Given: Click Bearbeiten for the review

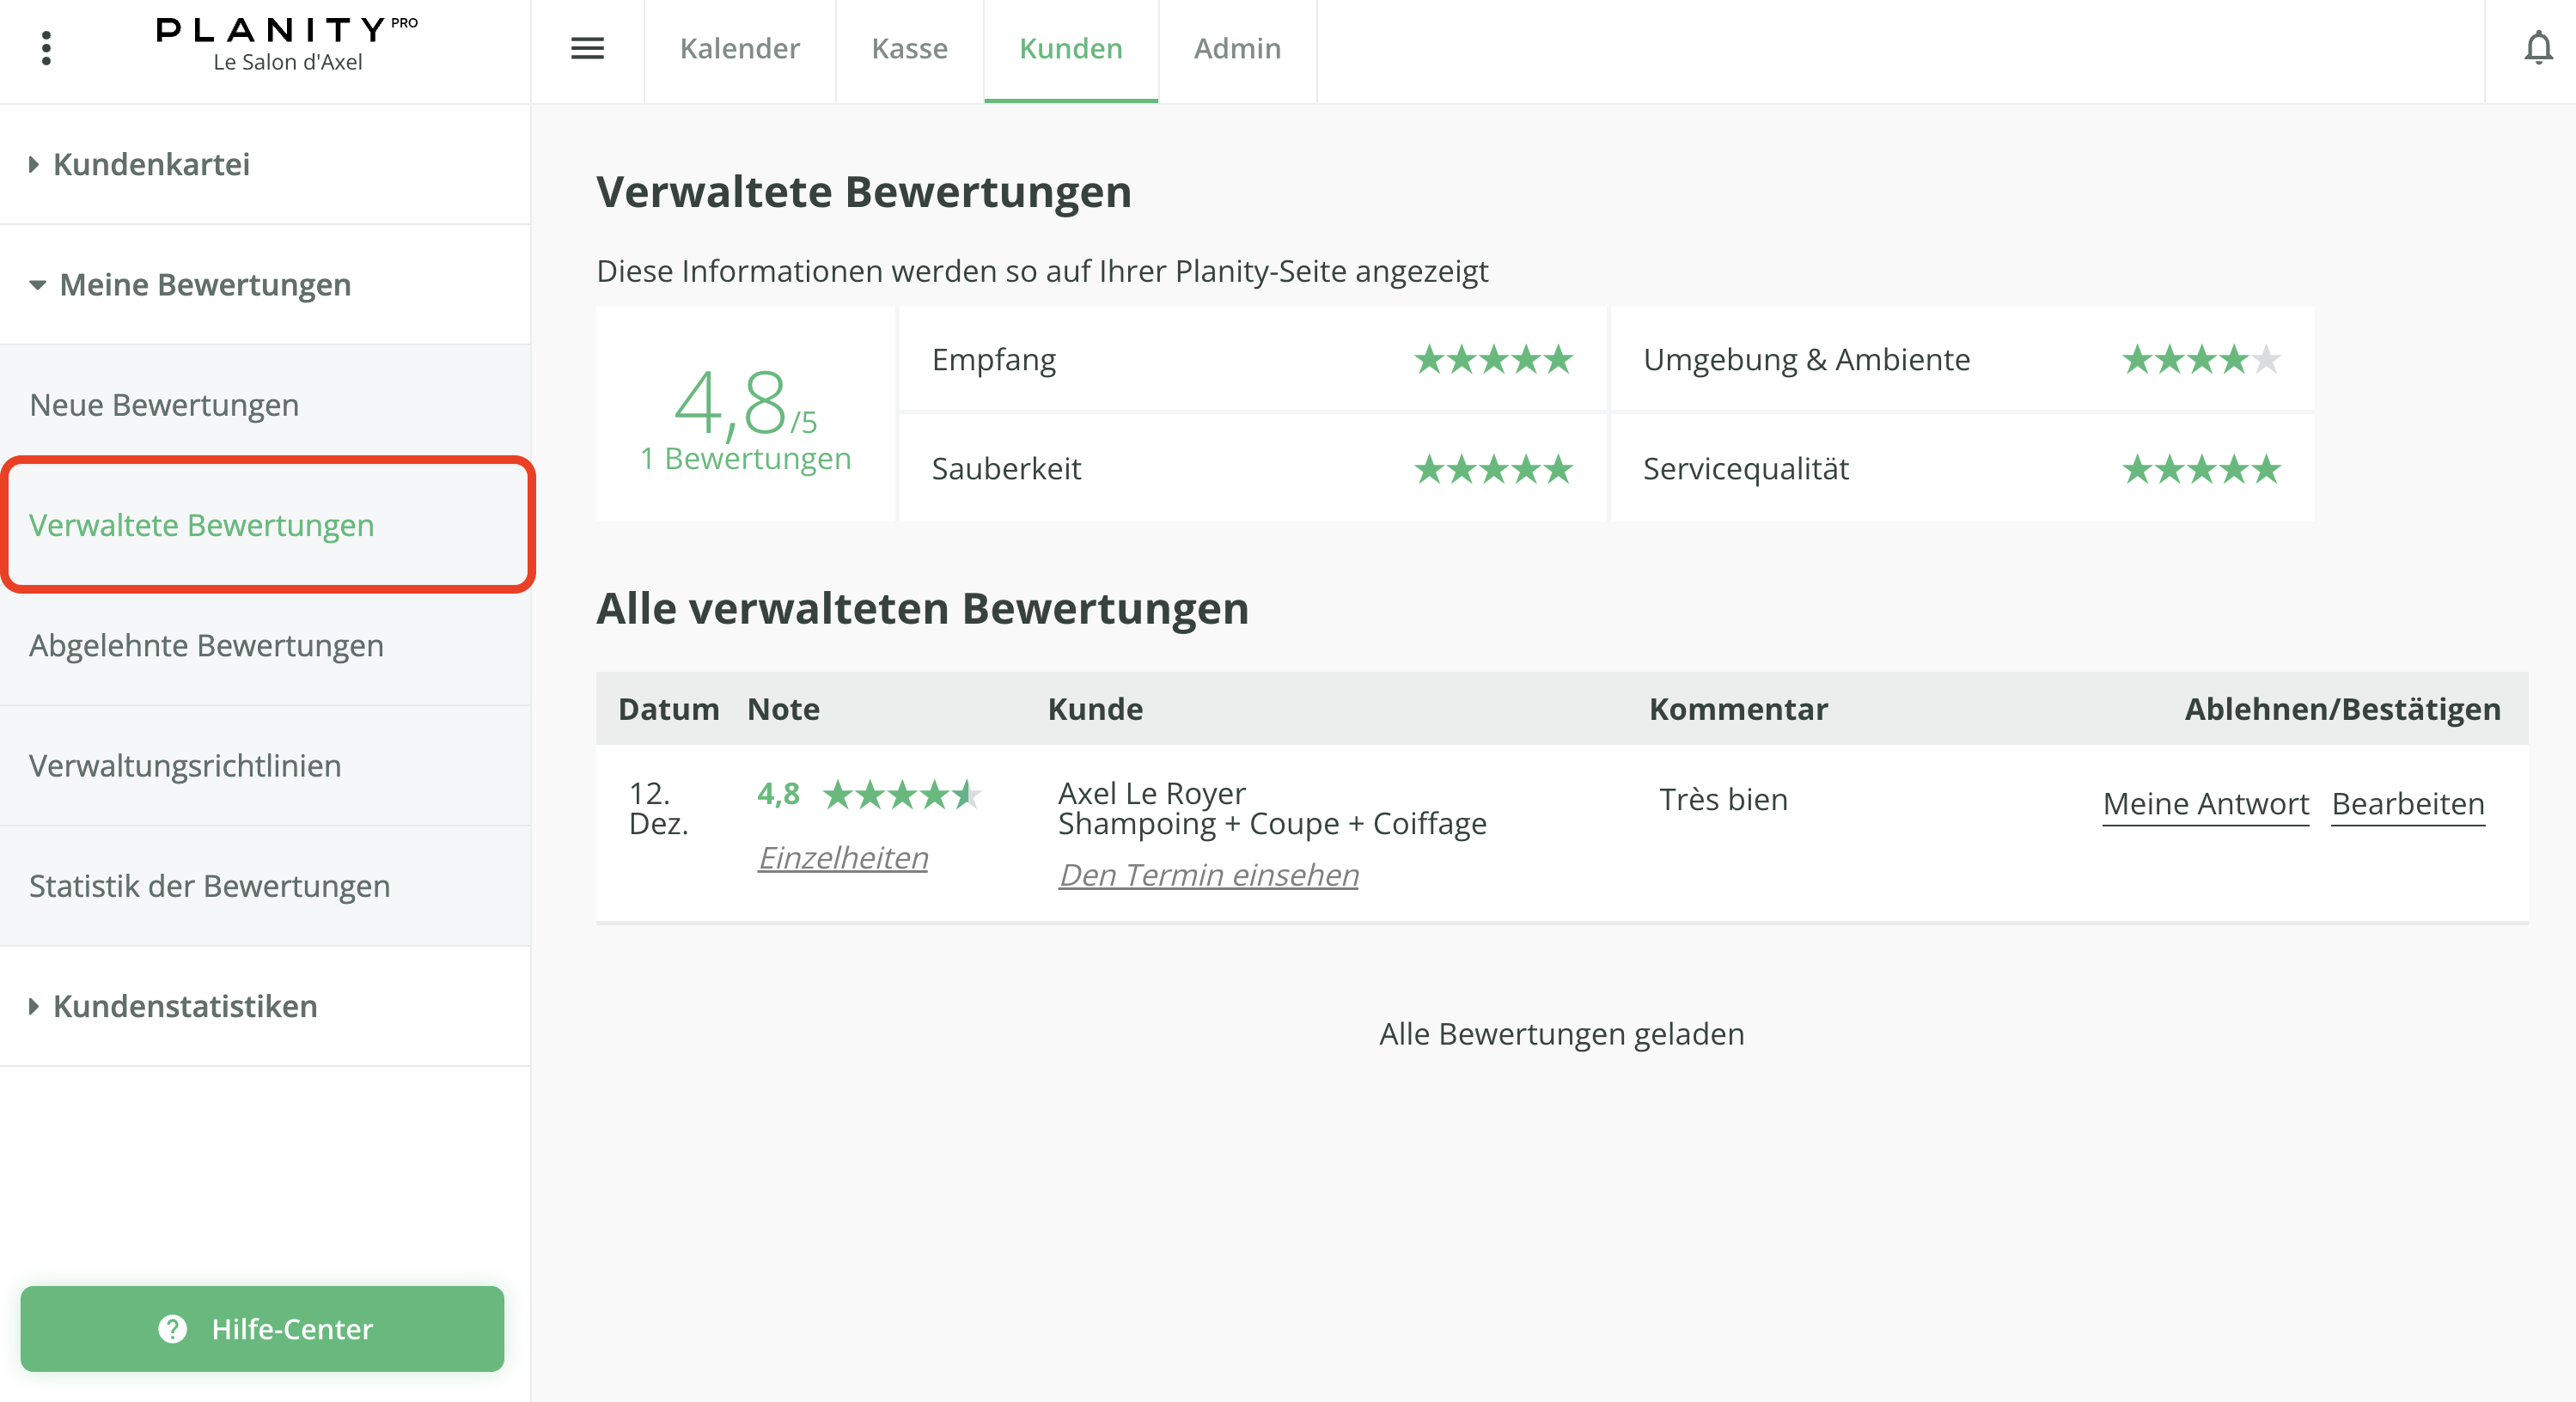Looking at the screenshot, I should click(2407, 804).
